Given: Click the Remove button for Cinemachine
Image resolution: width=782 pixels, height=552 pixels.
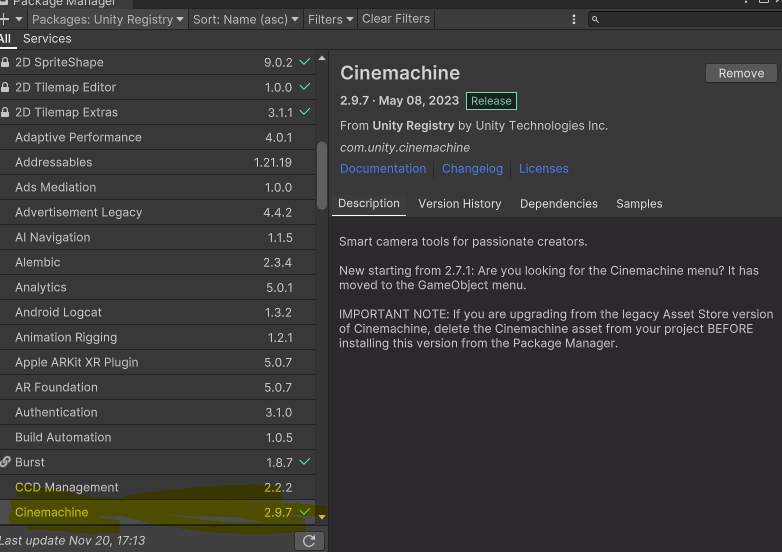Looking at the screenshot, I should click(x=741, y=73).
